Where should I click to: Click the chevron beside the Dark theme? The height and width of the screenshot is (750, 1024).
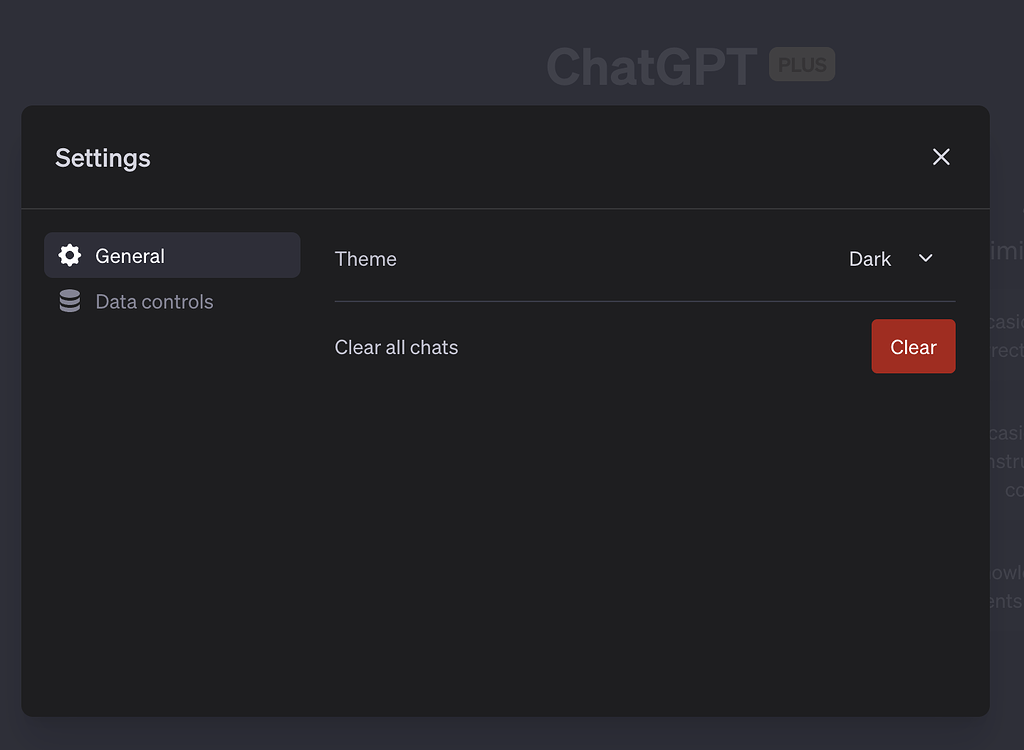pyautogui.click(x=926, y=258)
